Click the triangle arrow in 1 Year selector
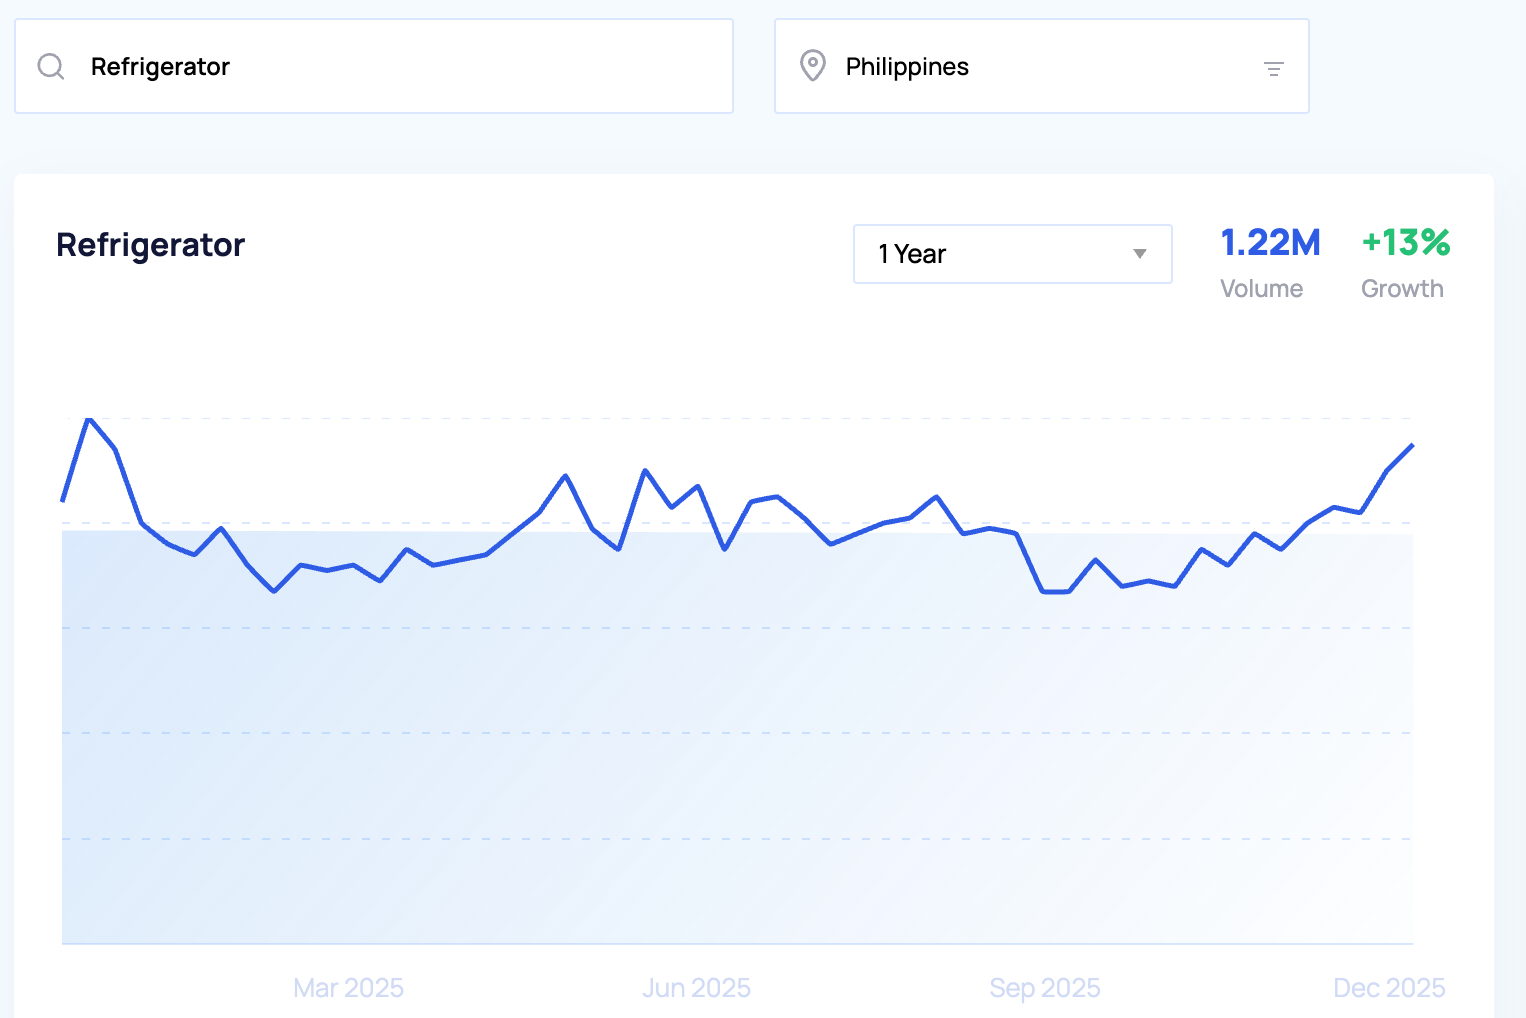The image size is (1526, 1018). point(1139,254)
